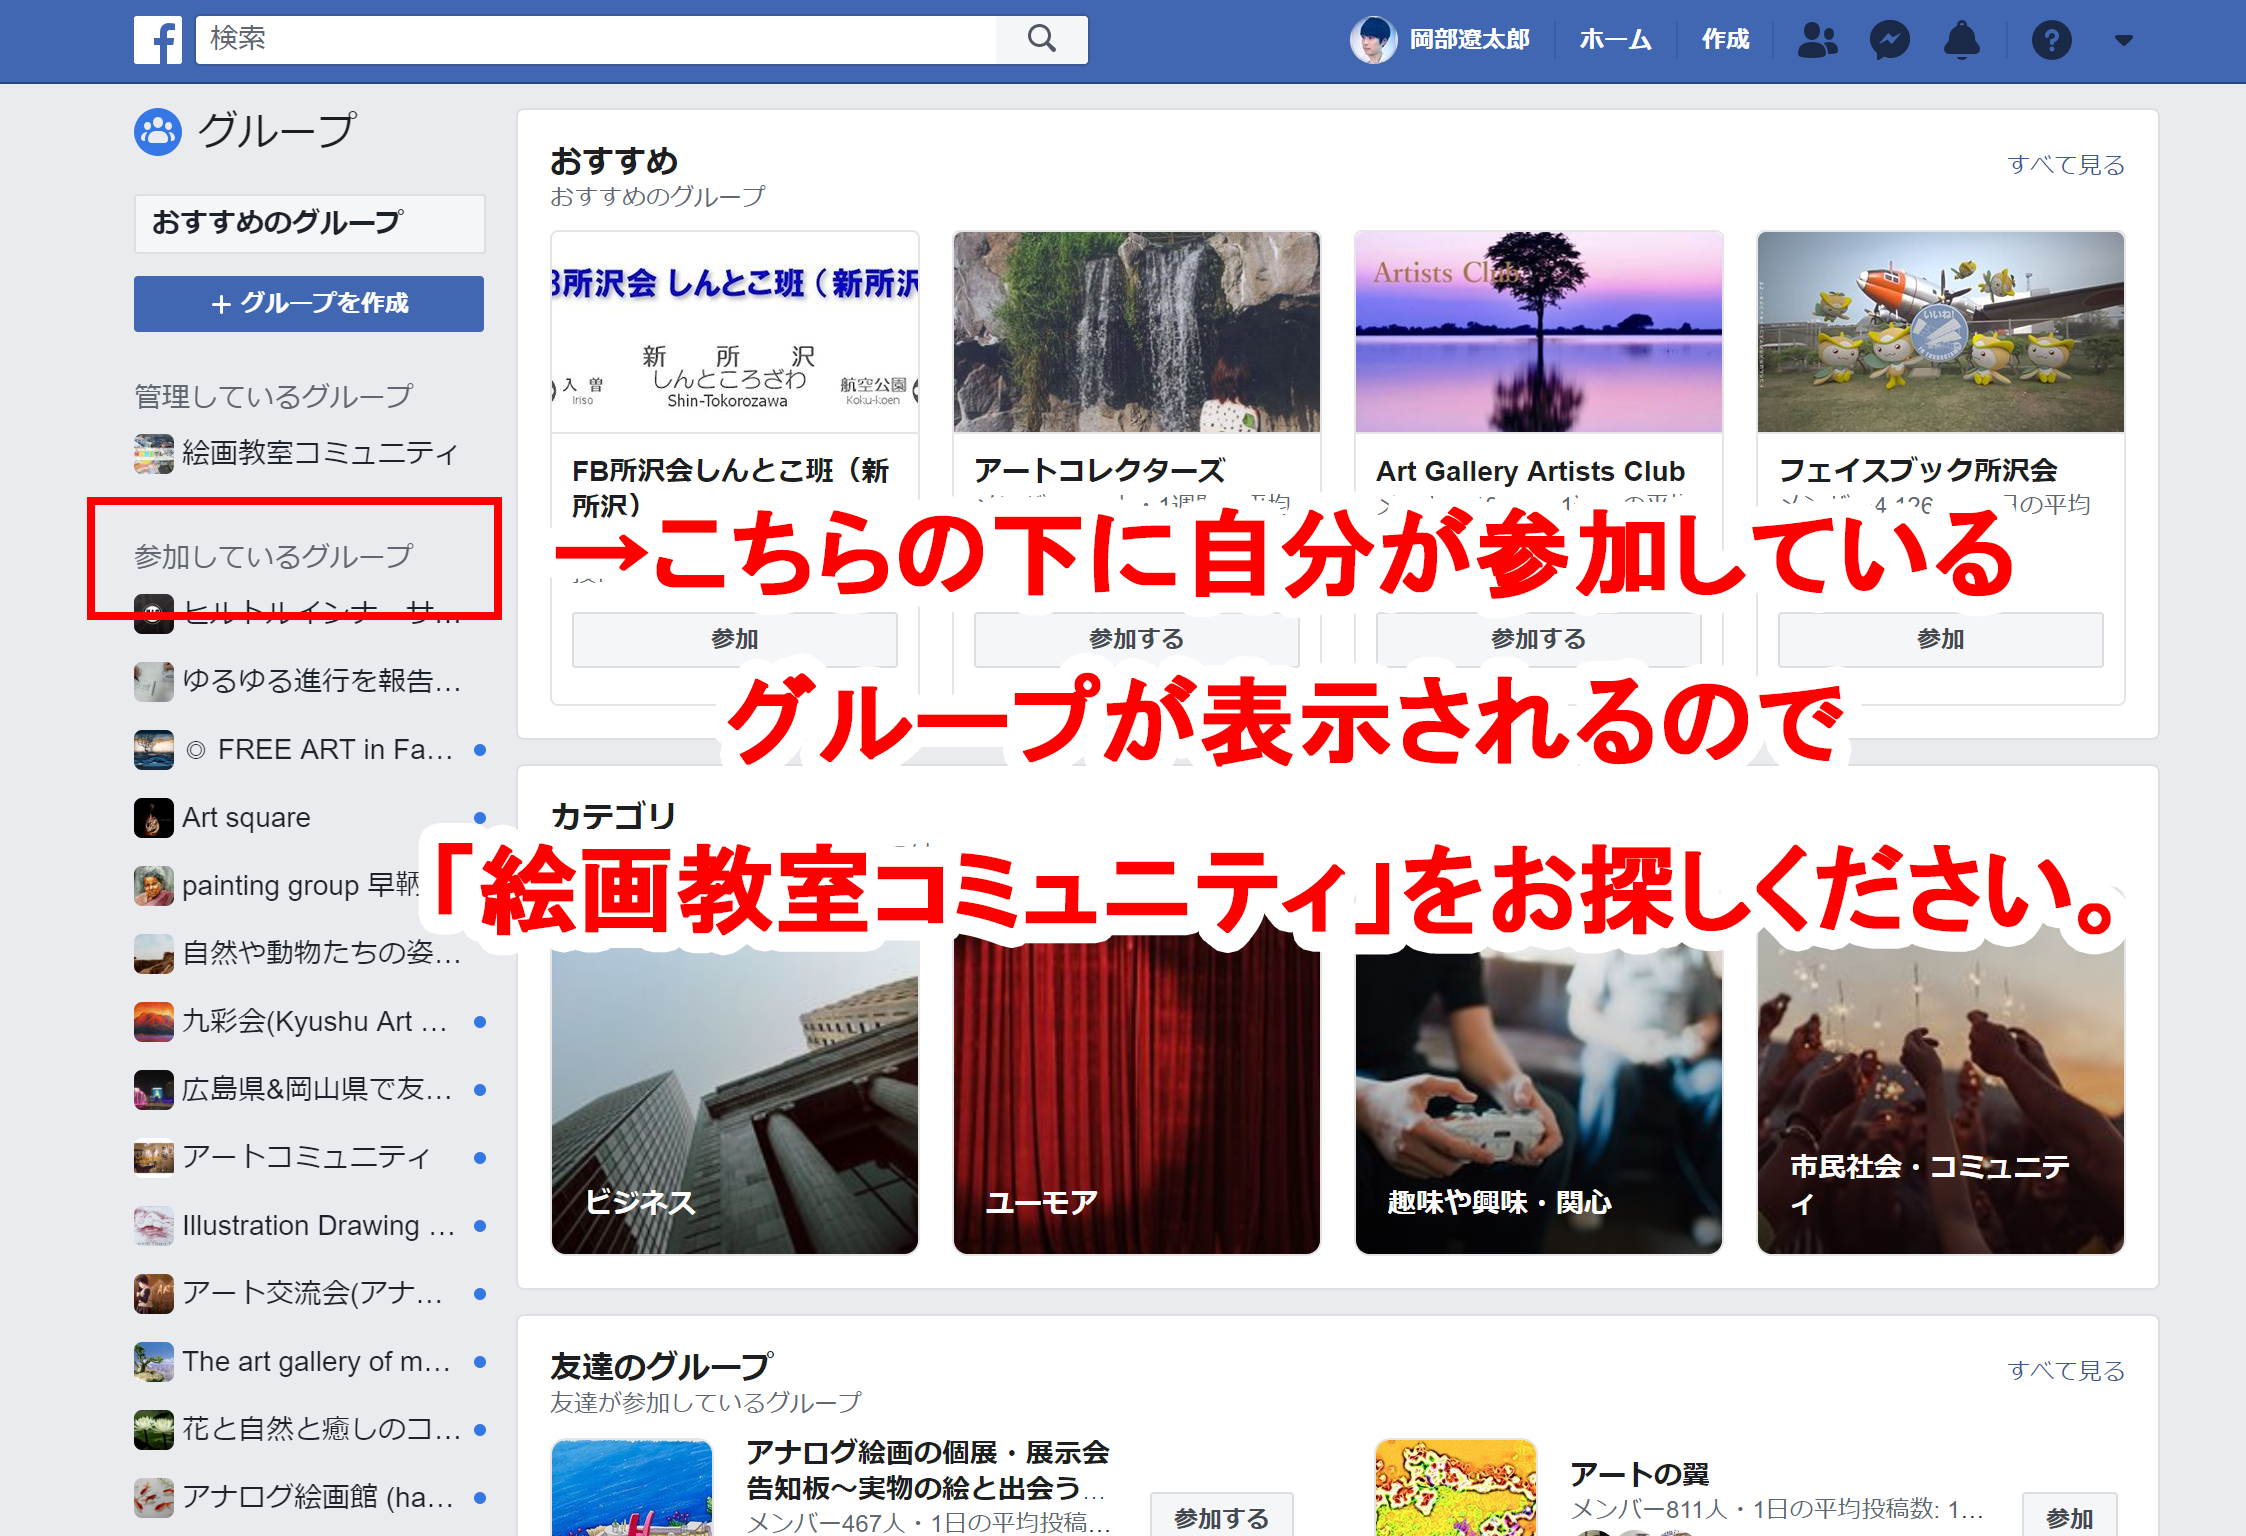2246x1536 pixels.
Task: Open the Messenger icon
Action: tap(1889, 40)
